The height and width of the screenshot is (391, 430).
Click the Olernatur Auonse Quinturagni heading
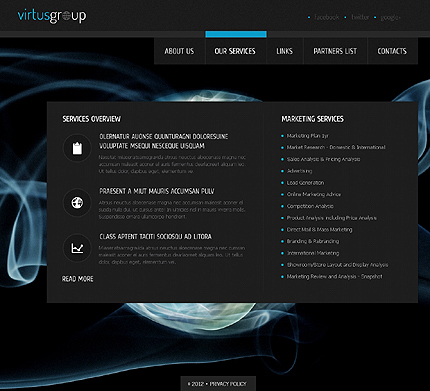(x=164, y=141)
